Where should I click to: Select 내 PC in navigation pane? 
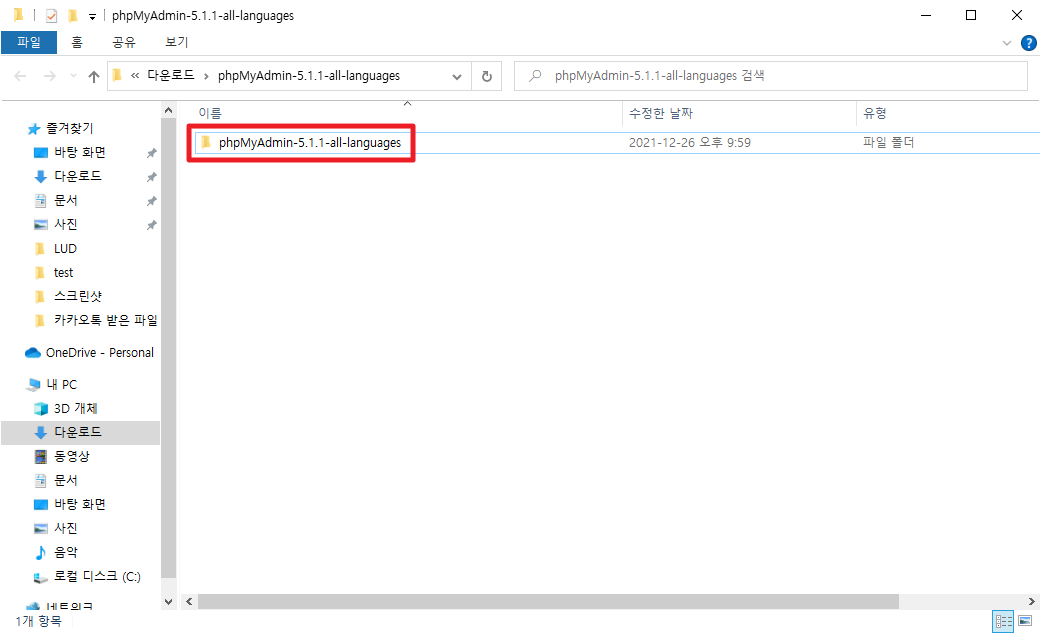coord(62,384)
